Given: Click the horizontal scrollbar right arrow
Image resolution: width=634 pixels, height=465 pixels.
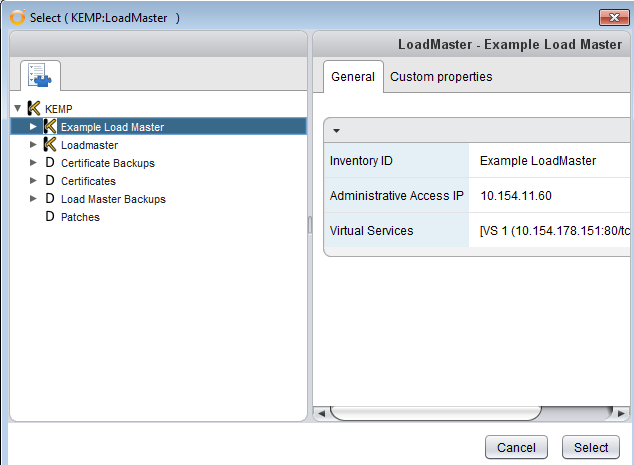Looking at the screenshot, I should tap(621, 414).
